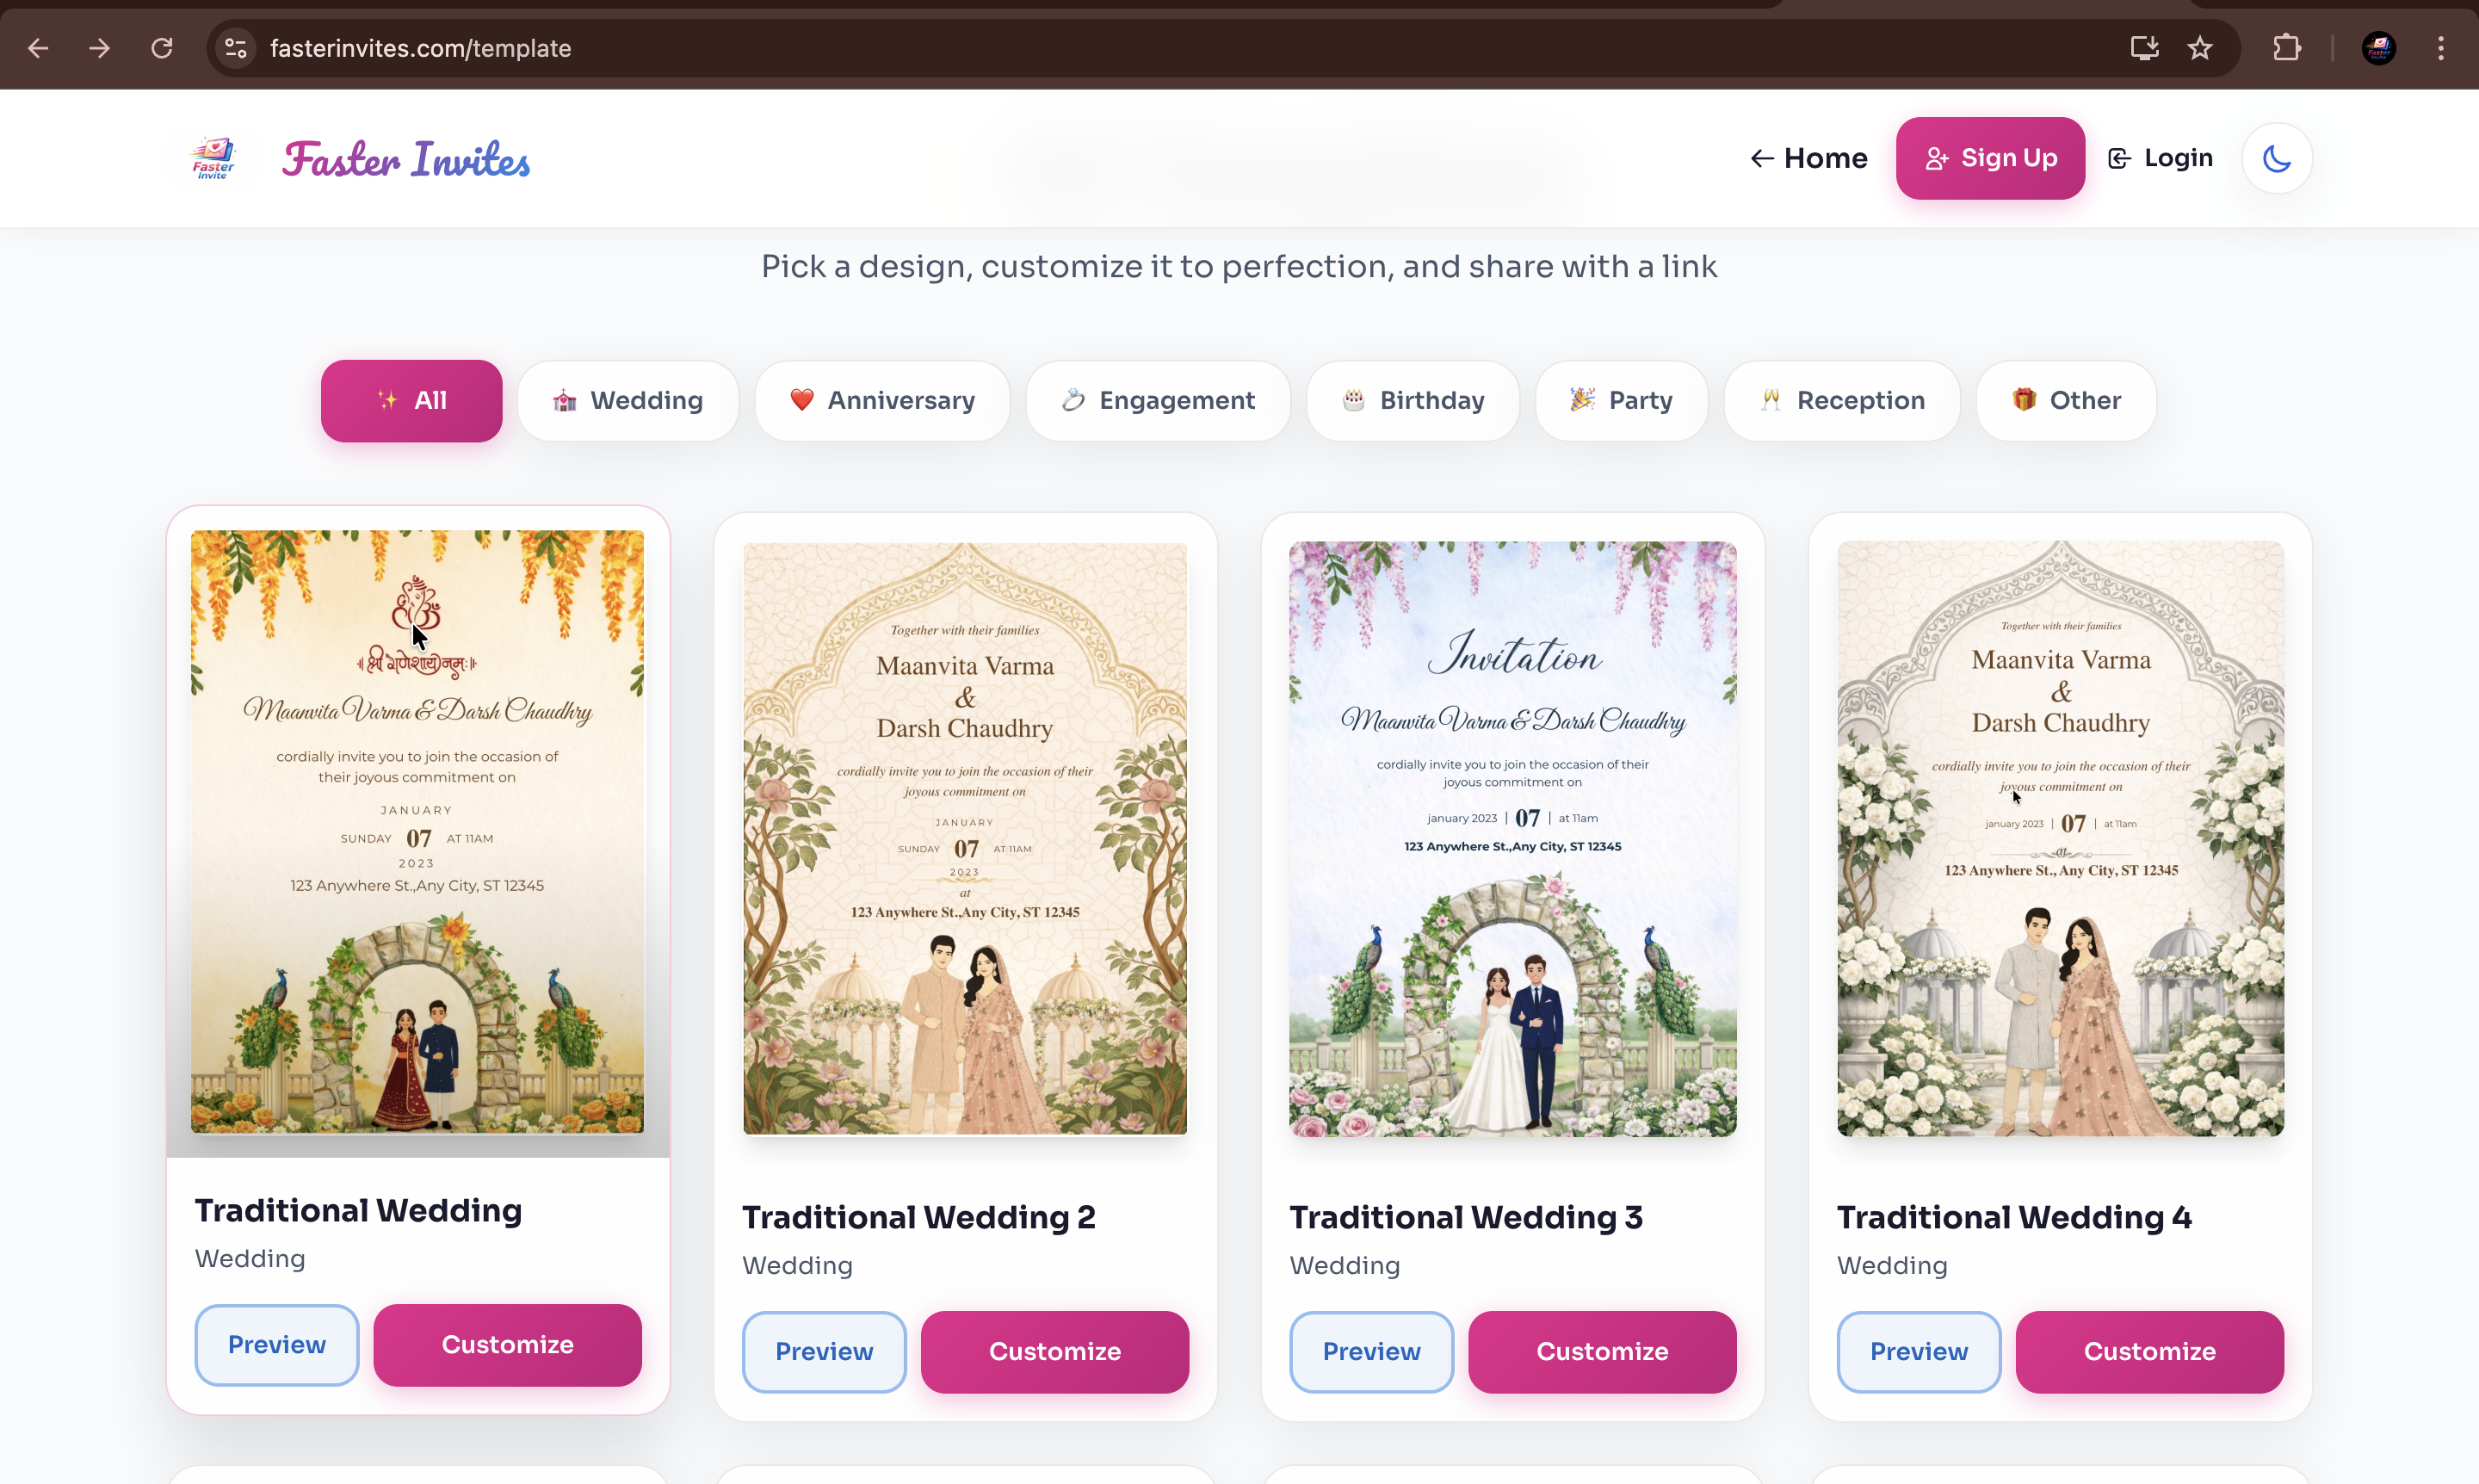Open the browser extensions puzzle icon
This screenshot has height=1484, width=2479.
tap(2287, 48)
